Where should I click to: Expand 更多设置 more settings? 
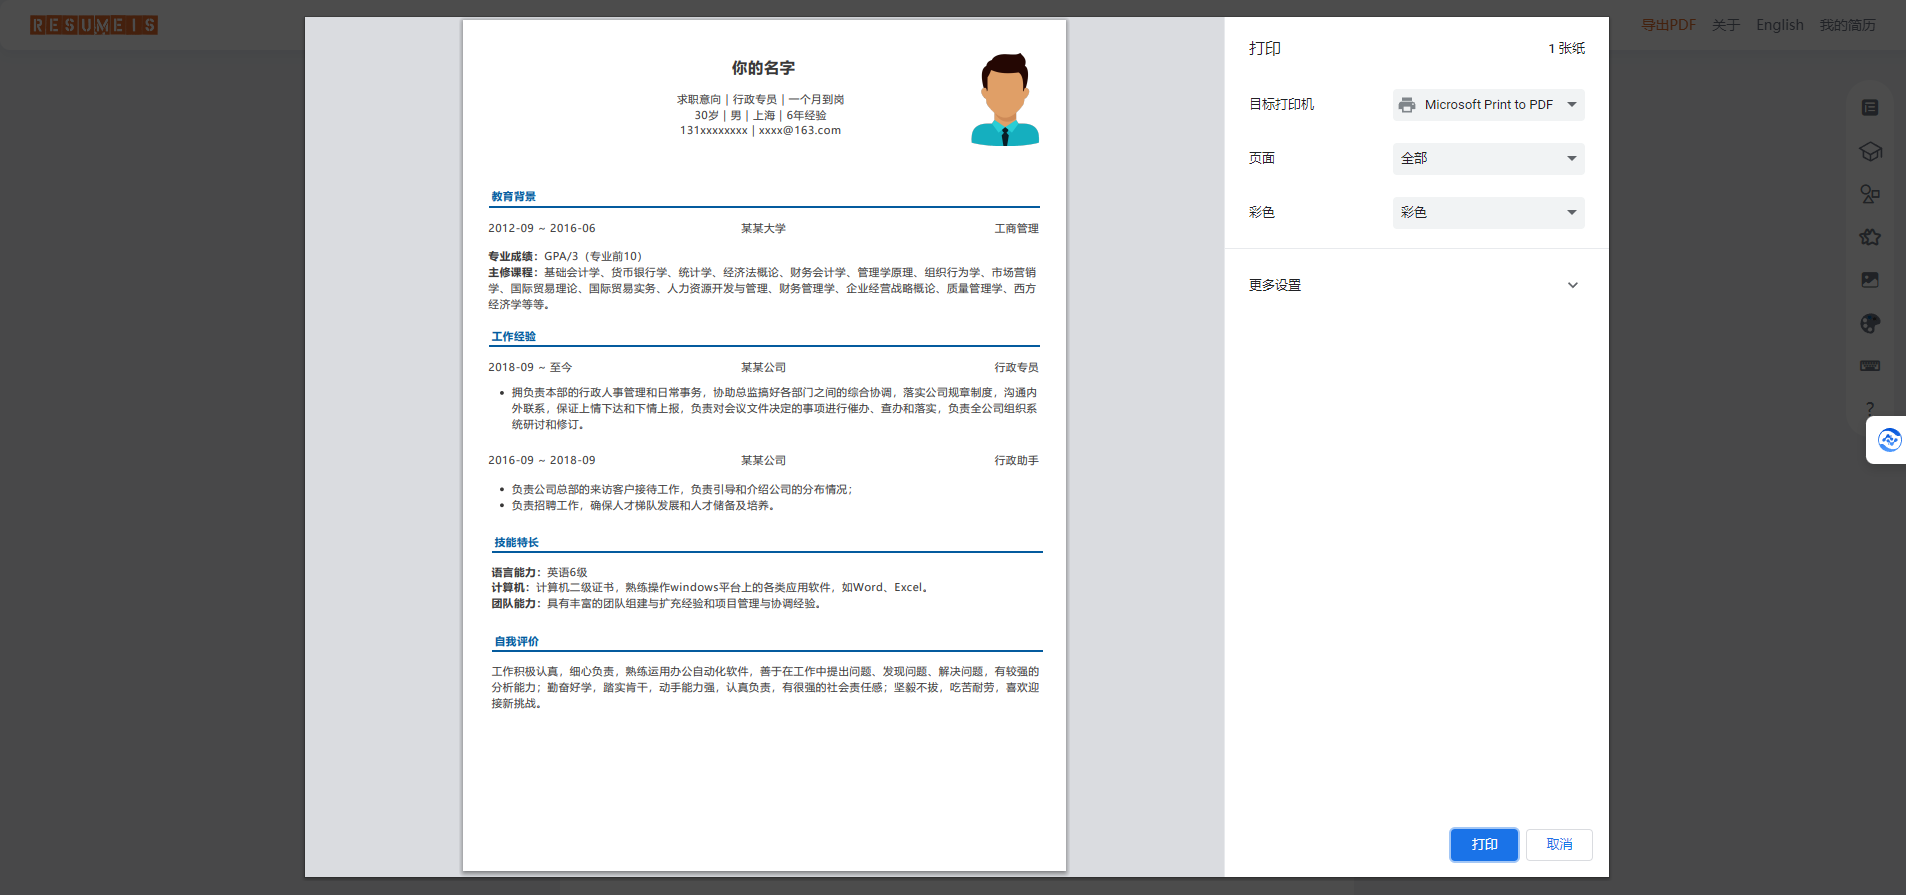(x=1416, y=285)
